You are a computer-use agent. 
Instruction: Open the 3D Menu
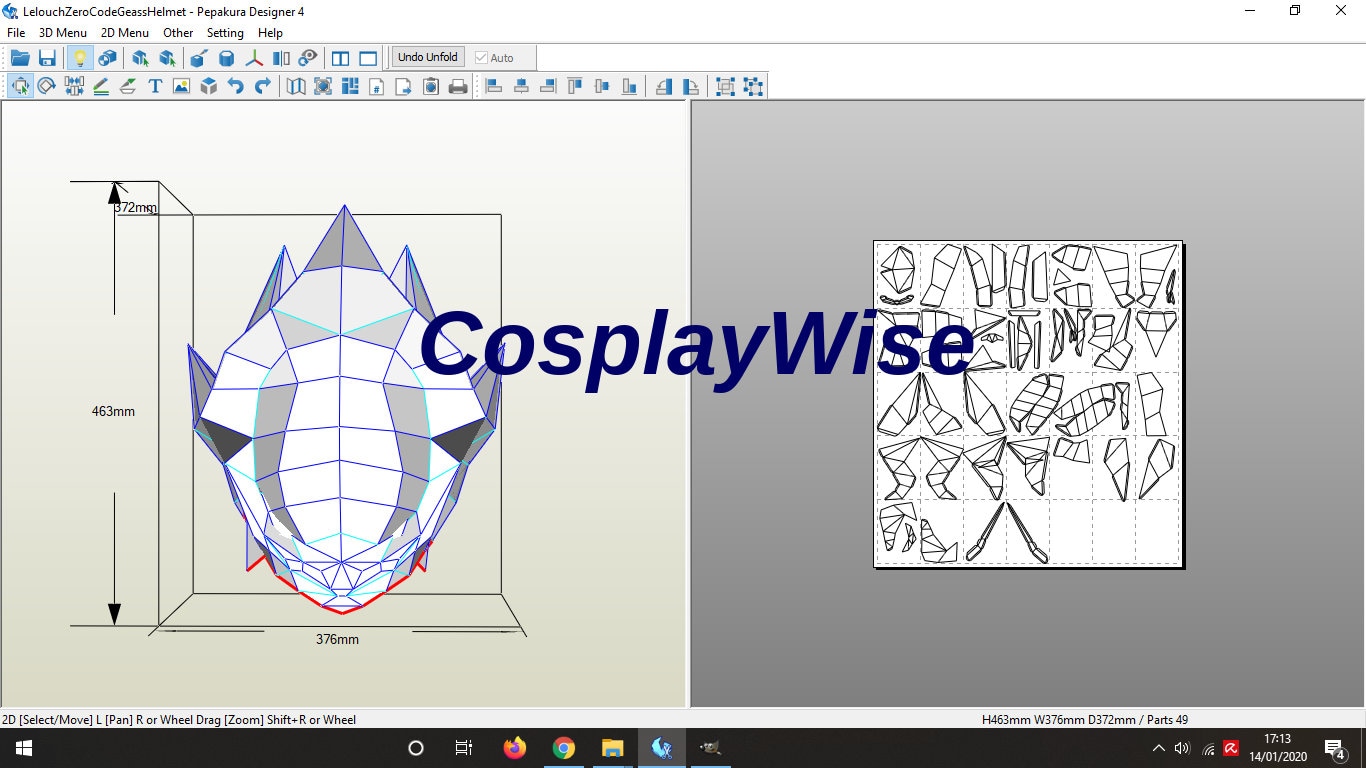[63, 33]
